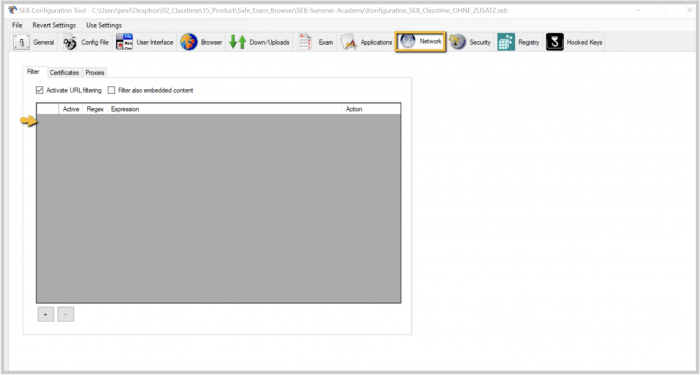This screenshot has width=700, height=375.
Task: Open the Browser globe icon
Action: [189, 42]
